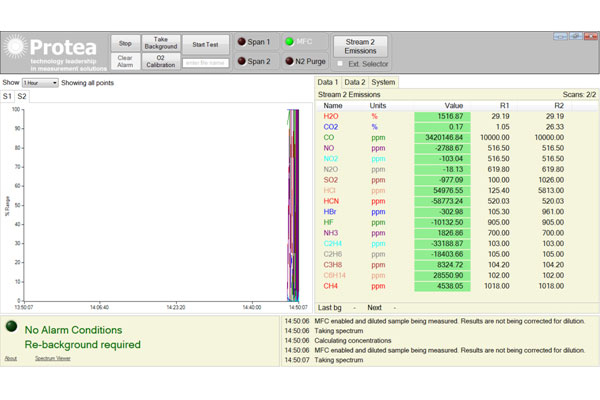
Task: Click the CO2 R2 value 26.33
Action: point(555,127)
